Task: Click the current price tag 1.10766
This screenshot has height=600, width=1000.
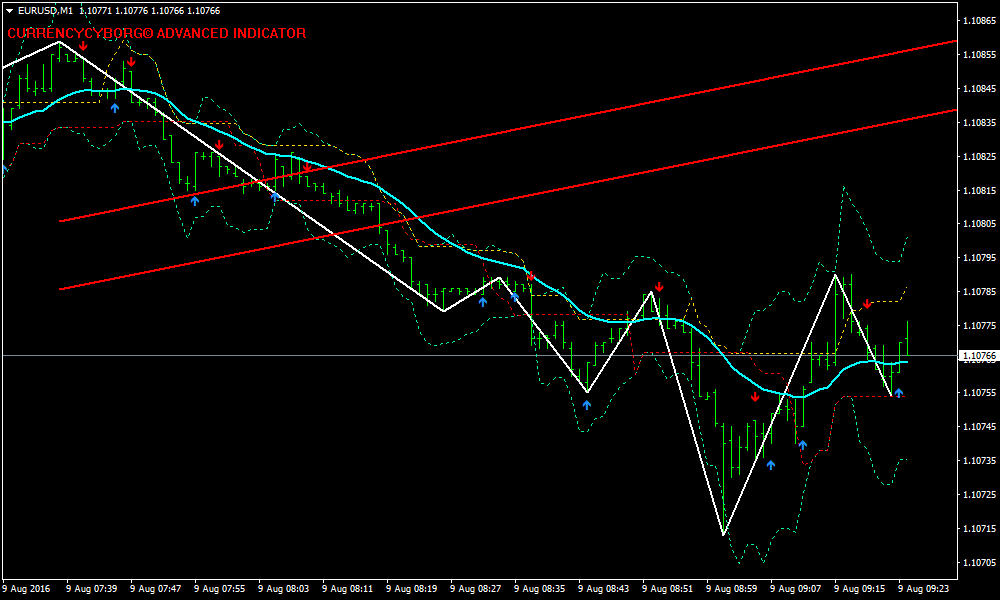Action: (x=975, y=356)
